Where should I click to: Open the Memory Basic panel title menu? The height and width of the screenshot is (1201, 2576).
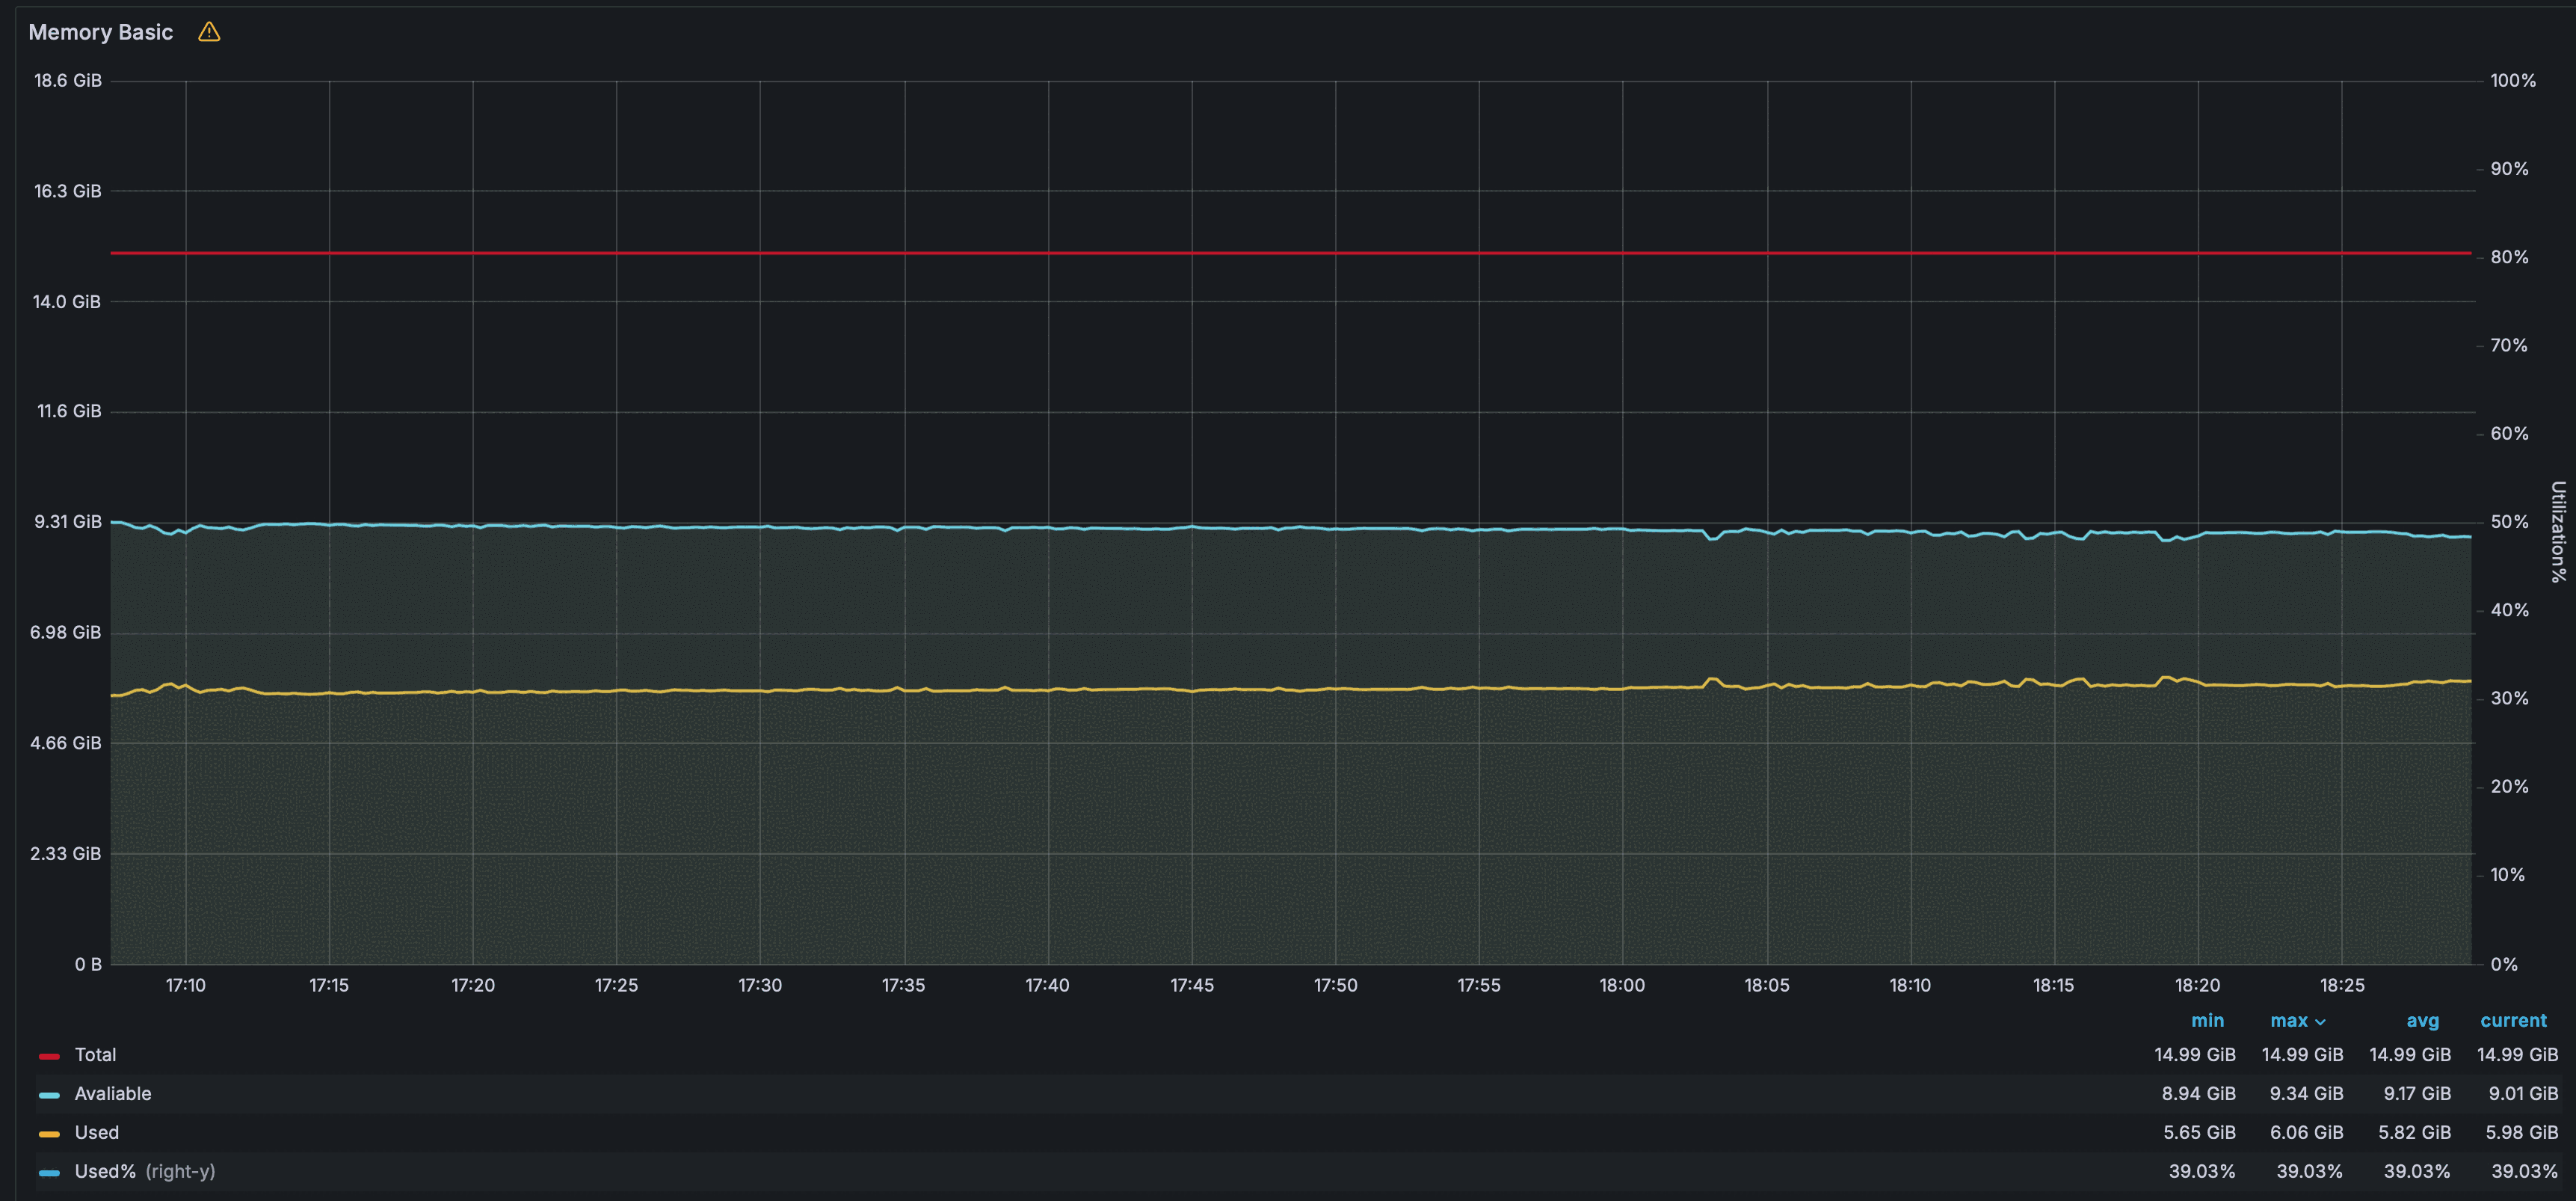(x=100, y=32)
